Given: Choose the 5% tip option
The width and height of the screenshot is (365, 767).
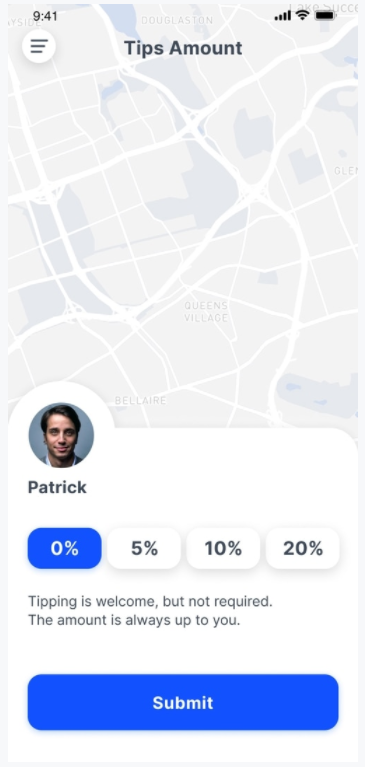Looking at the screenshot, I should coord(144,548).
